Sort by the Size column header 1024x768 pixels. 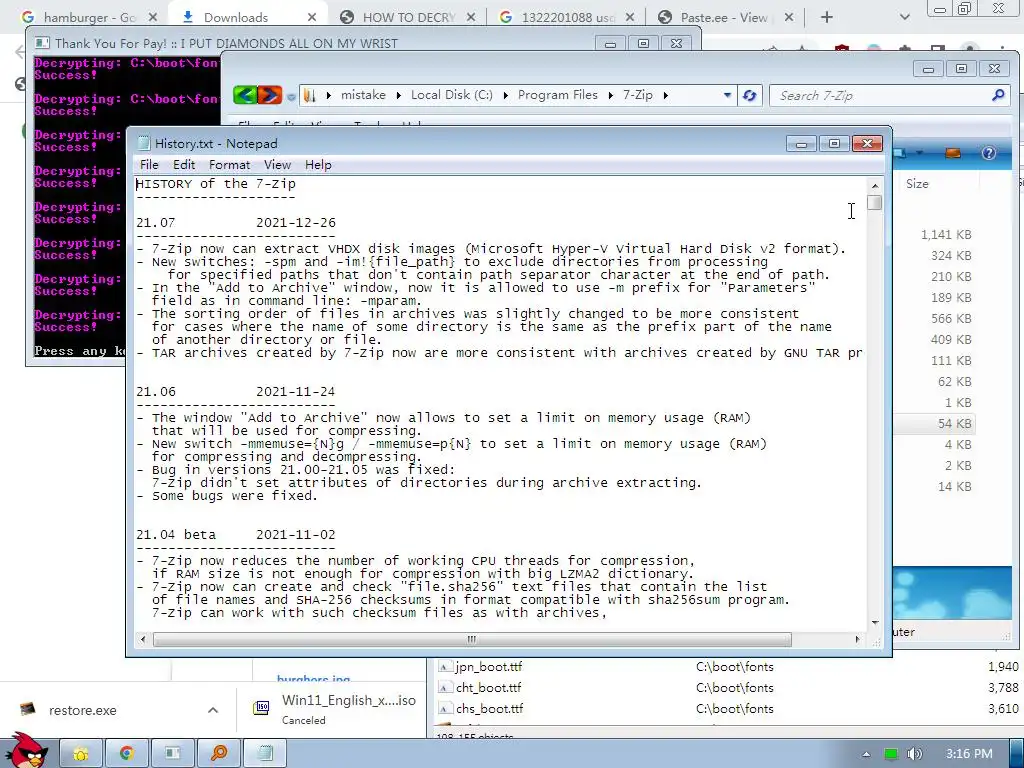point(917,184)
